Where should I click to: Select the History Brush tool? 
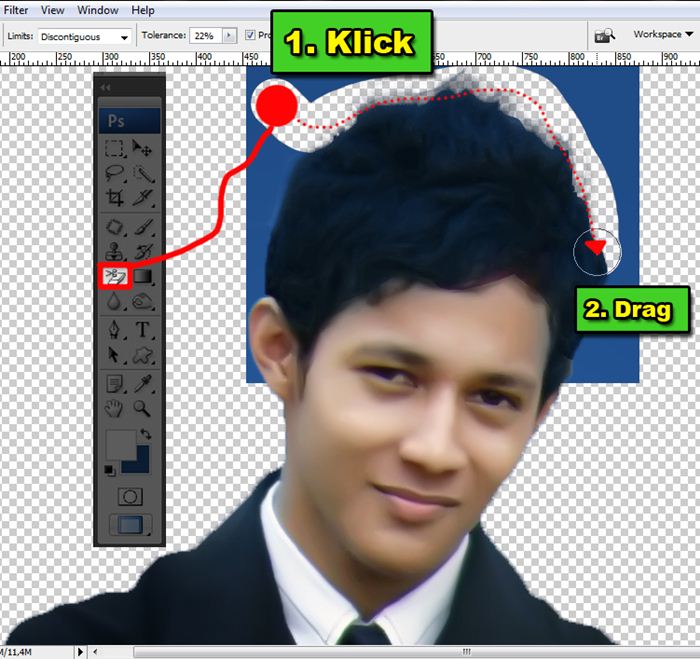coord(142,251)
